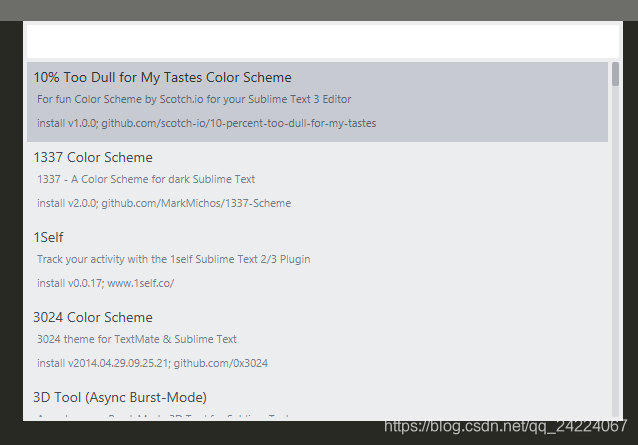Click install line with scotch-io github URL

[206, 123]
